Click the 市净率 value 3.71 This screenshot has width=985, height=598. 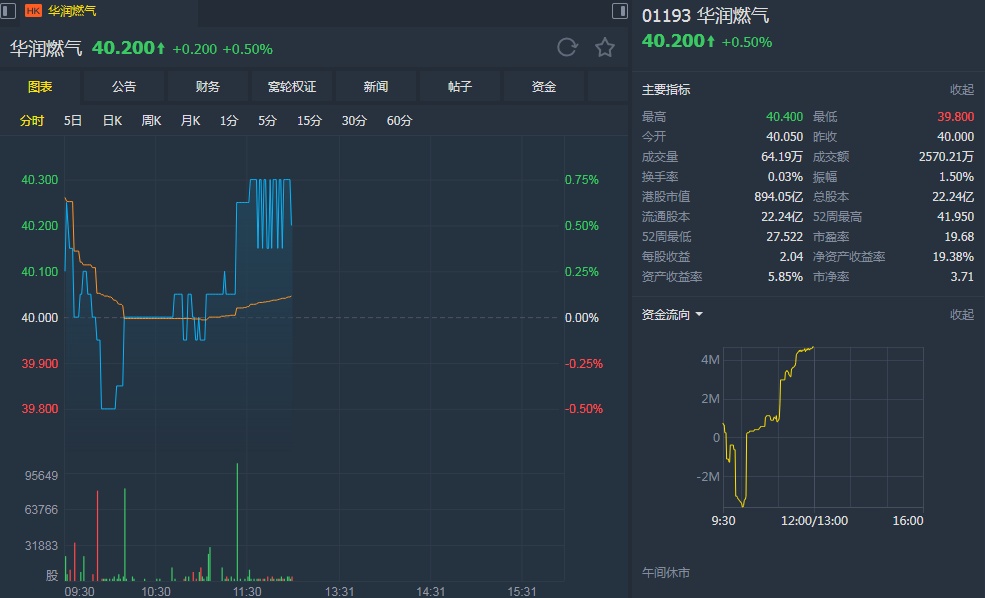click(x=962, y=277)
